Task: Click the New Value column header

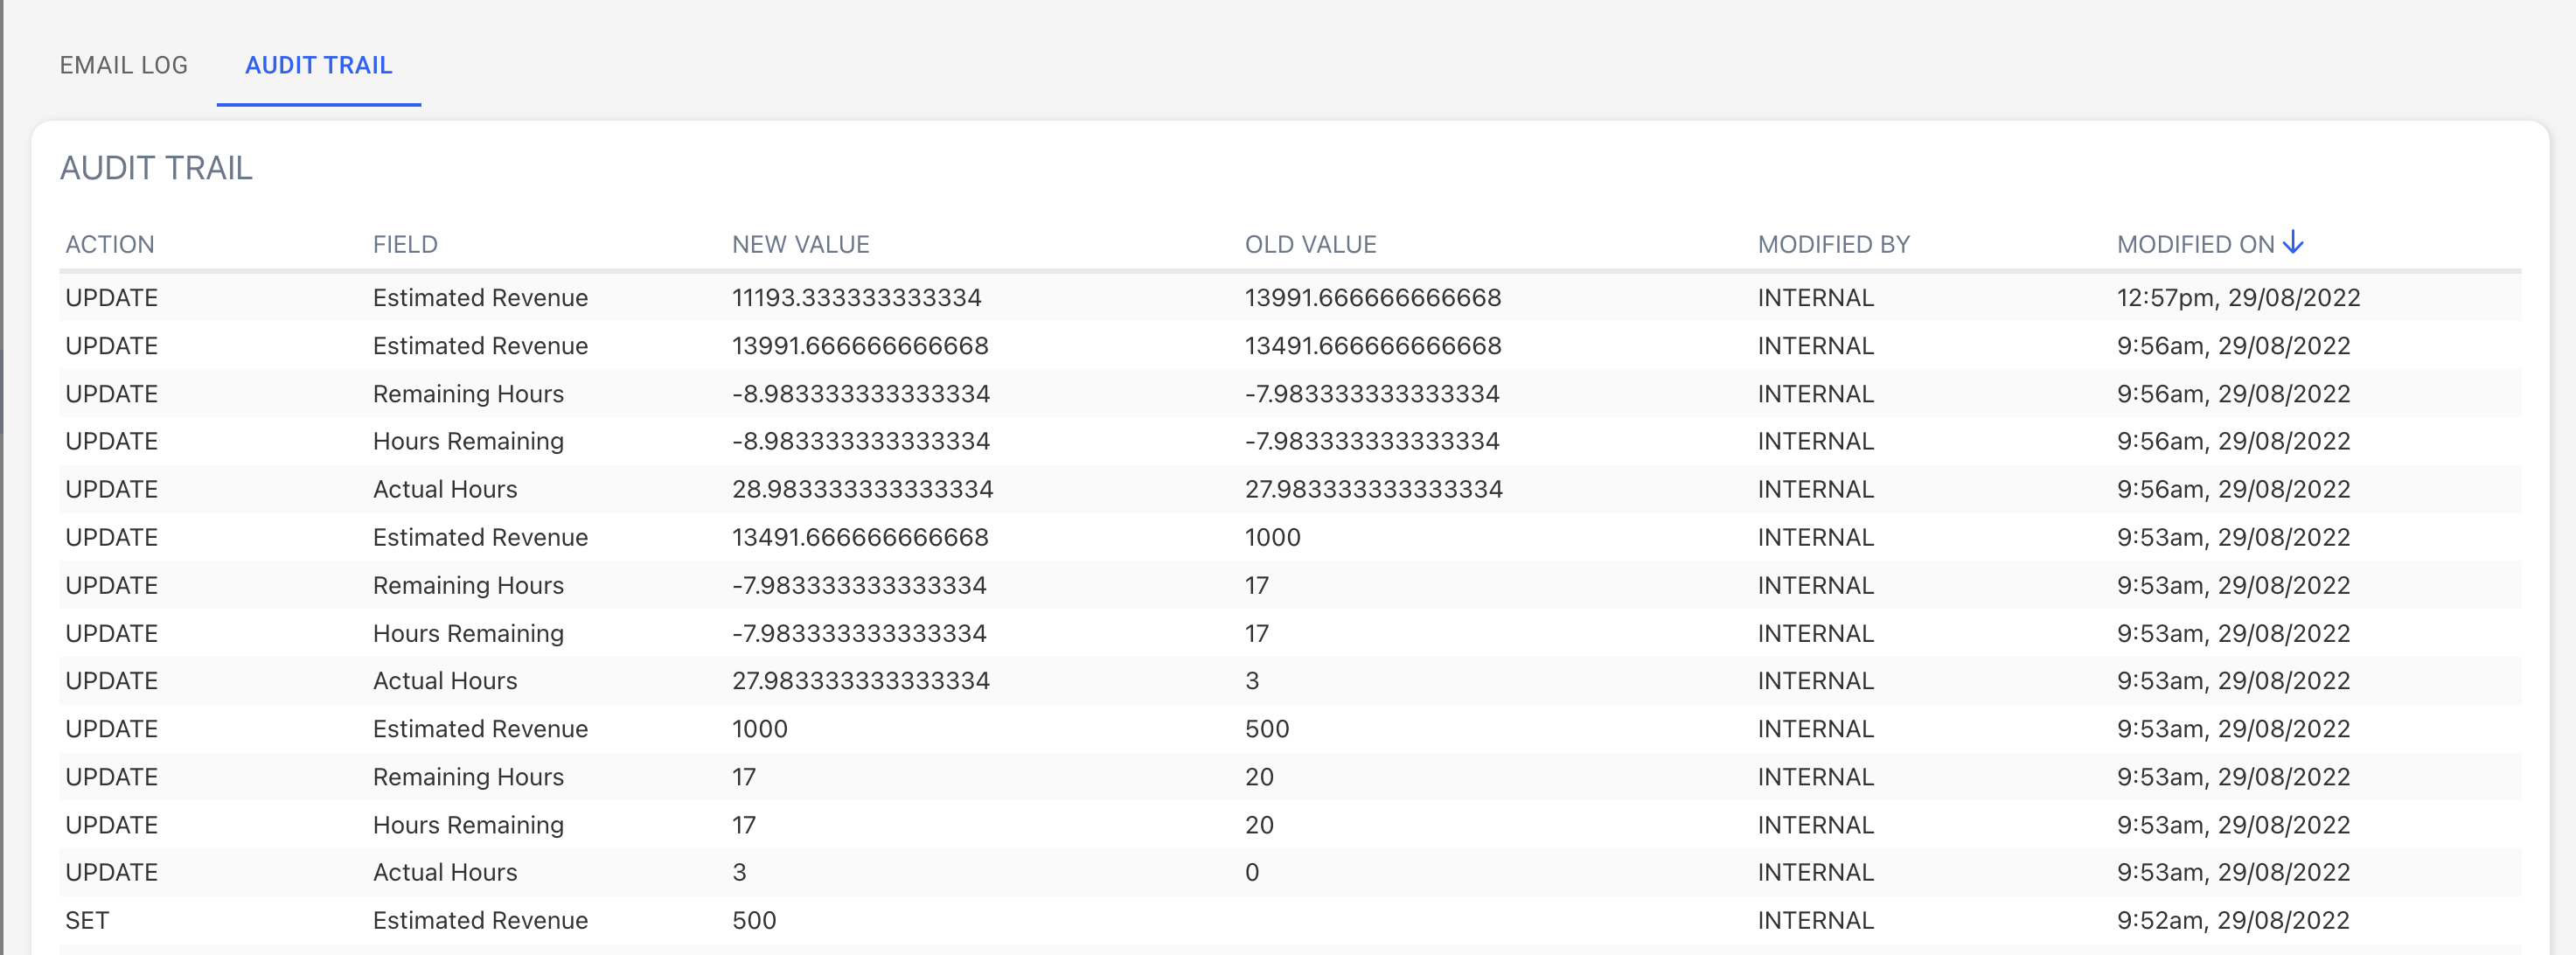Action: pos(800,244)
